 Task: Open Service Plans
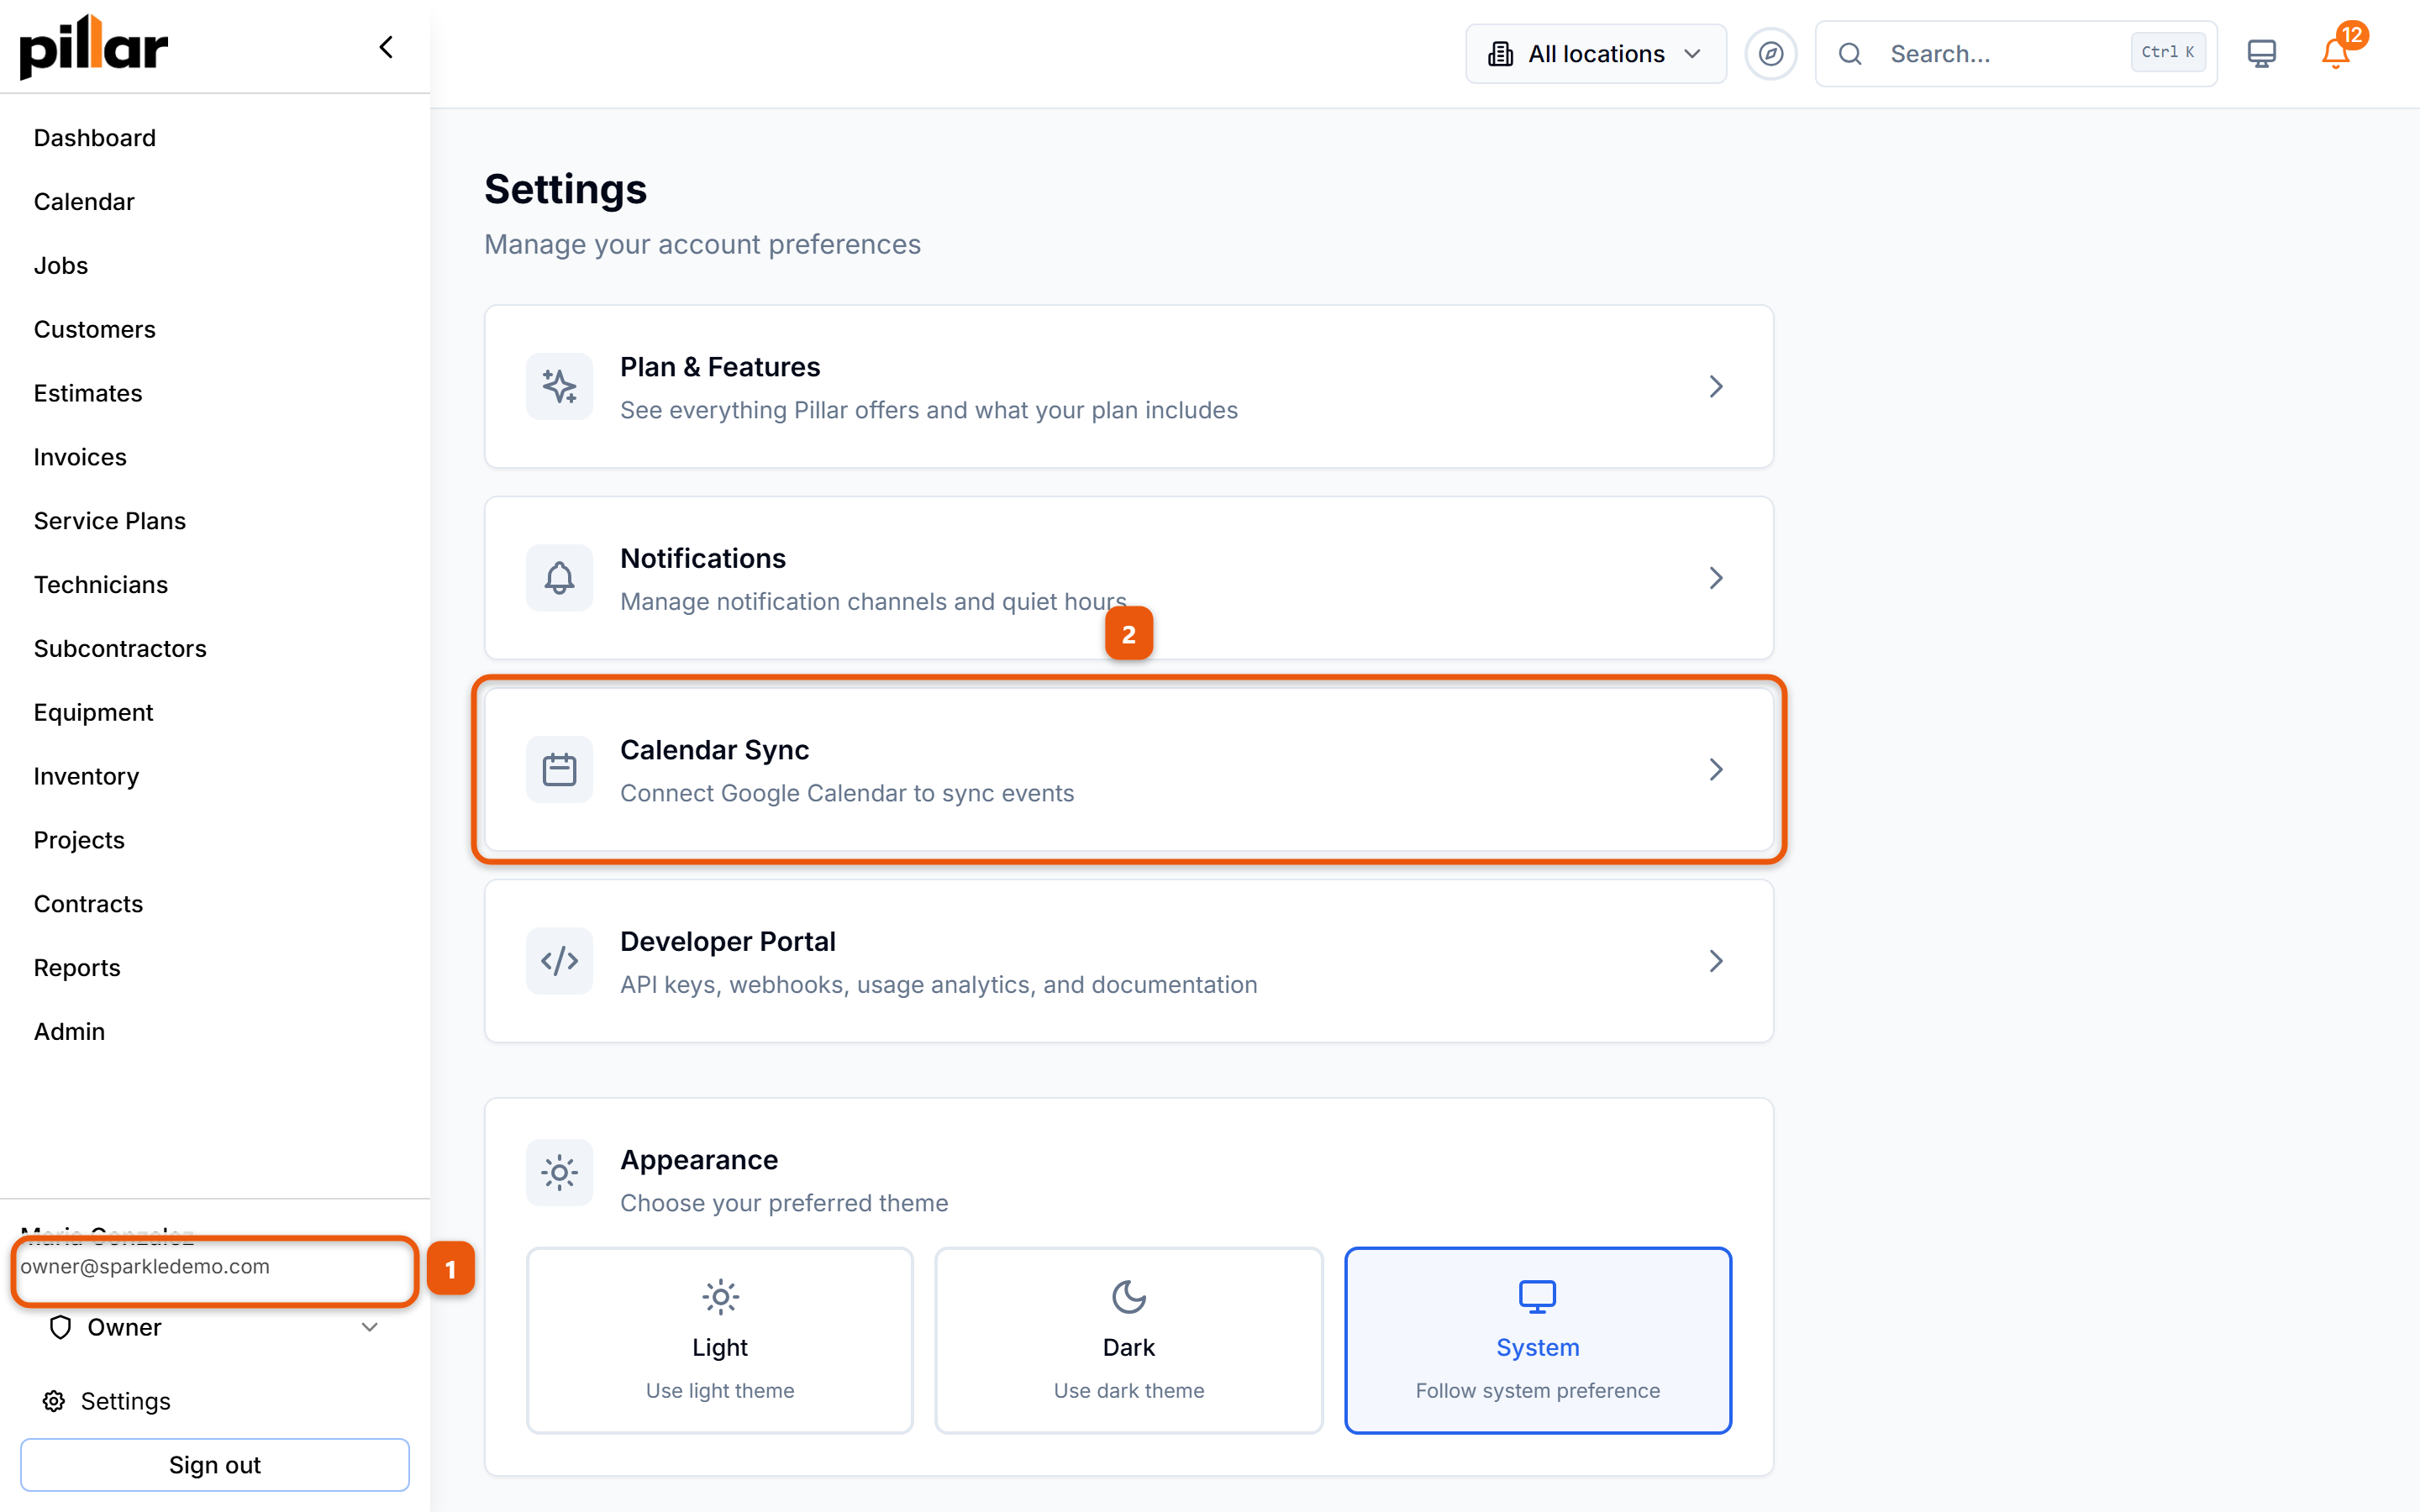tap(110, 521)
